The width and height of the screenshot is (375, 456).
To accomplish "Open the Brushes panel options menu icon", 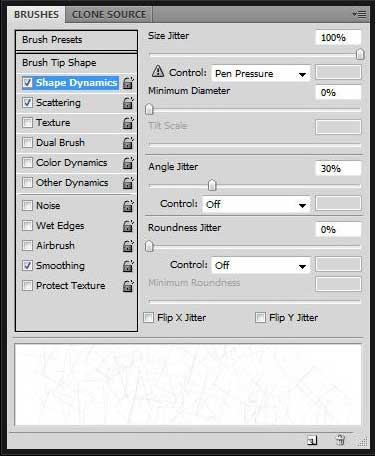I will 359,14.
